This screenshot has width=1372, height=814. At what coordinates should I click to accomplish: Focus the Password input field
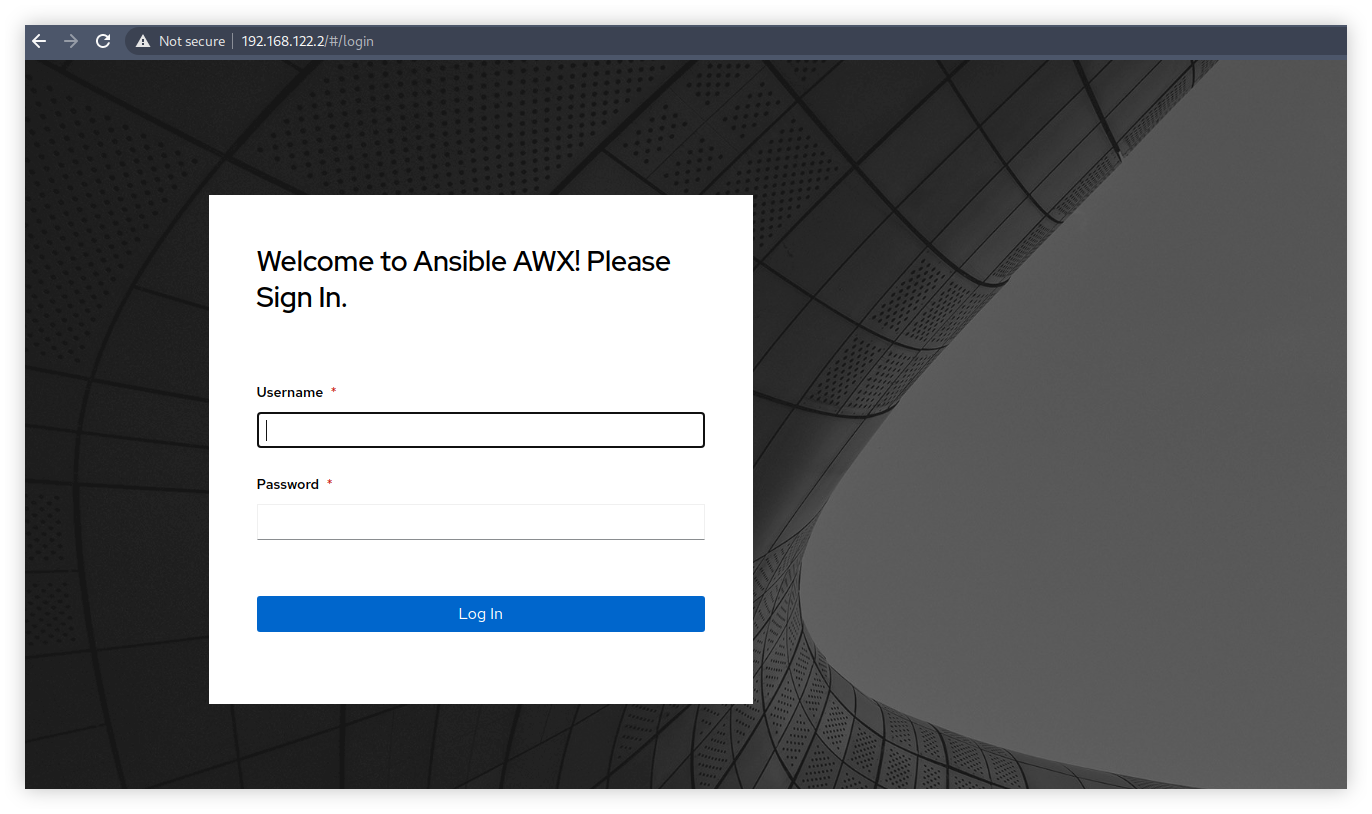click(480, 521)
